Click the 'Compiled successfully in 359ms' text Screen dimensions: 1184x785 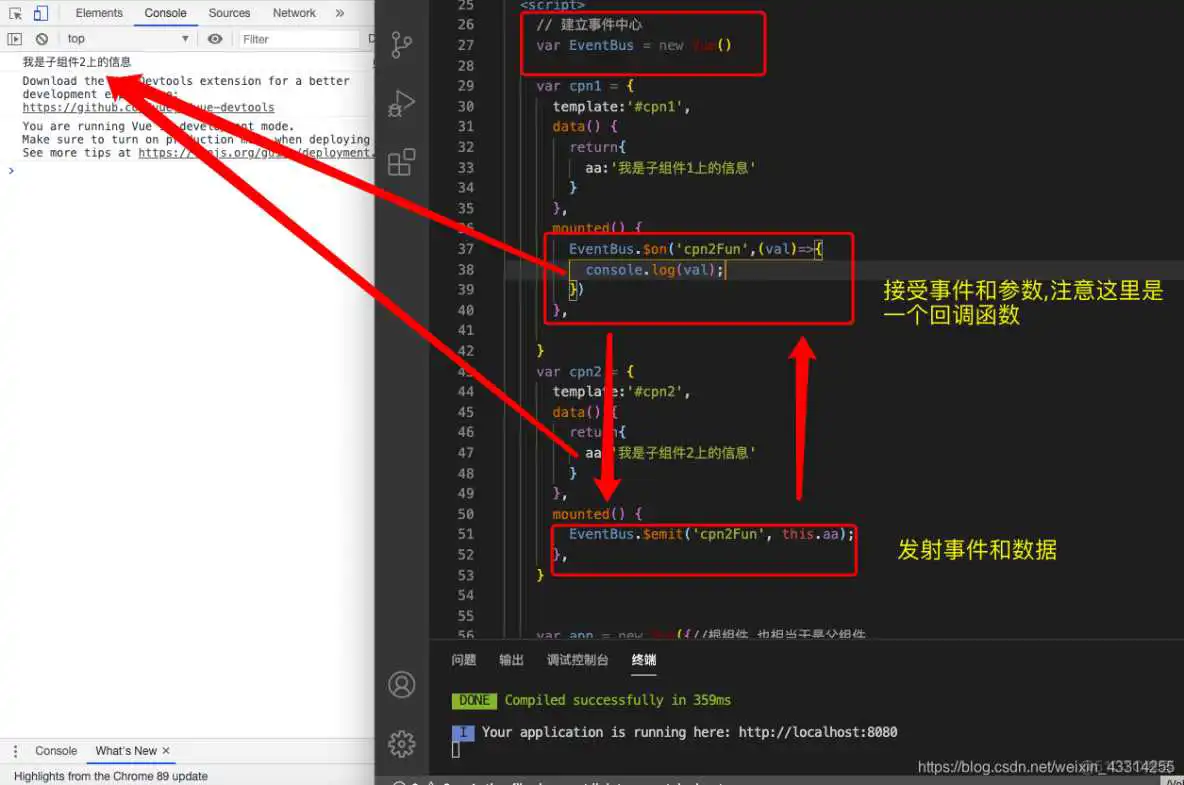(x=618, y=700)
